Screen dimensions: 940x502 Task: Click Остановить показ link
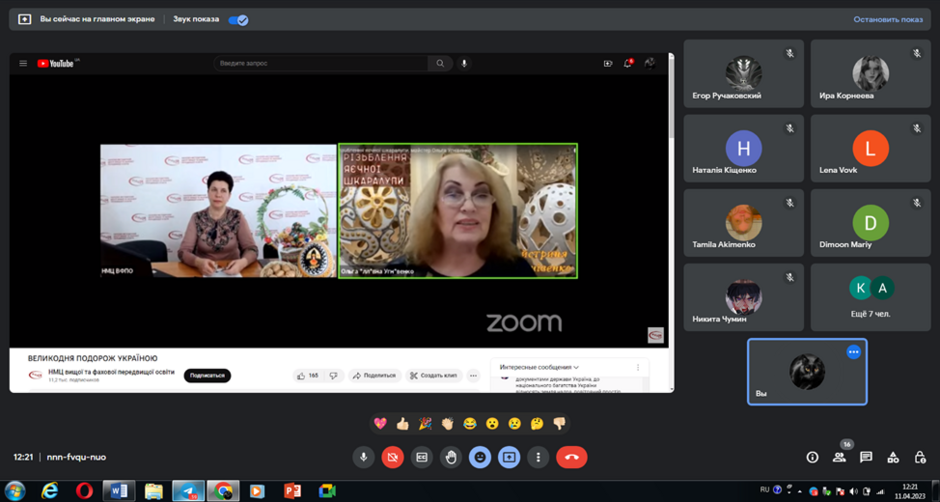click(x=888, y=19)
